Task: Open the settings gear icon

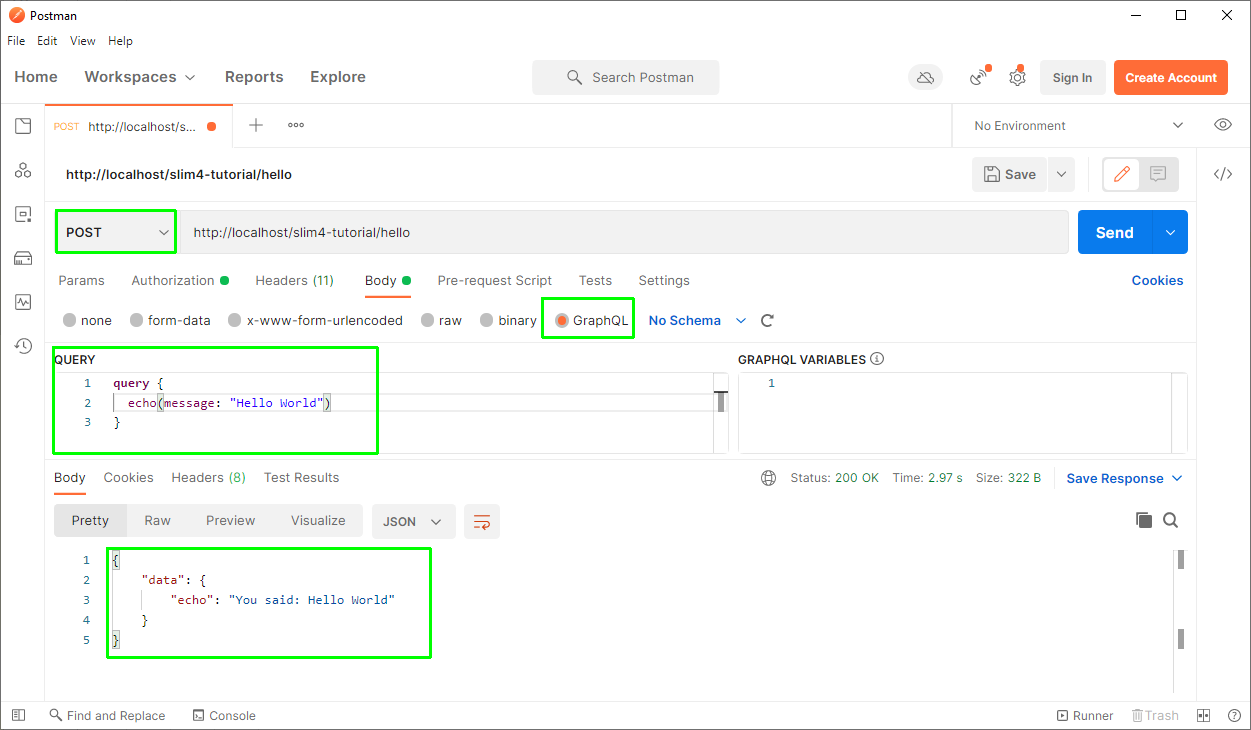Action: click(1017, 78)
